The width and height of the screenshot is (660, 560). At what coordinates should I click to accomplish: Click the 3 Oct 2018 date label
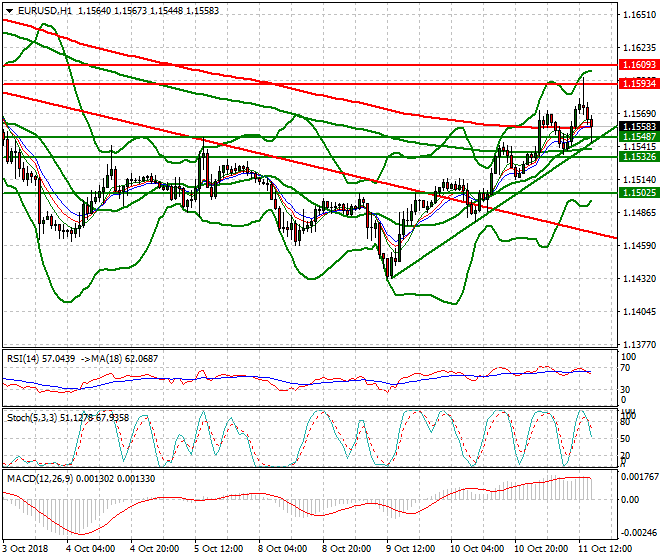point(25,549)
